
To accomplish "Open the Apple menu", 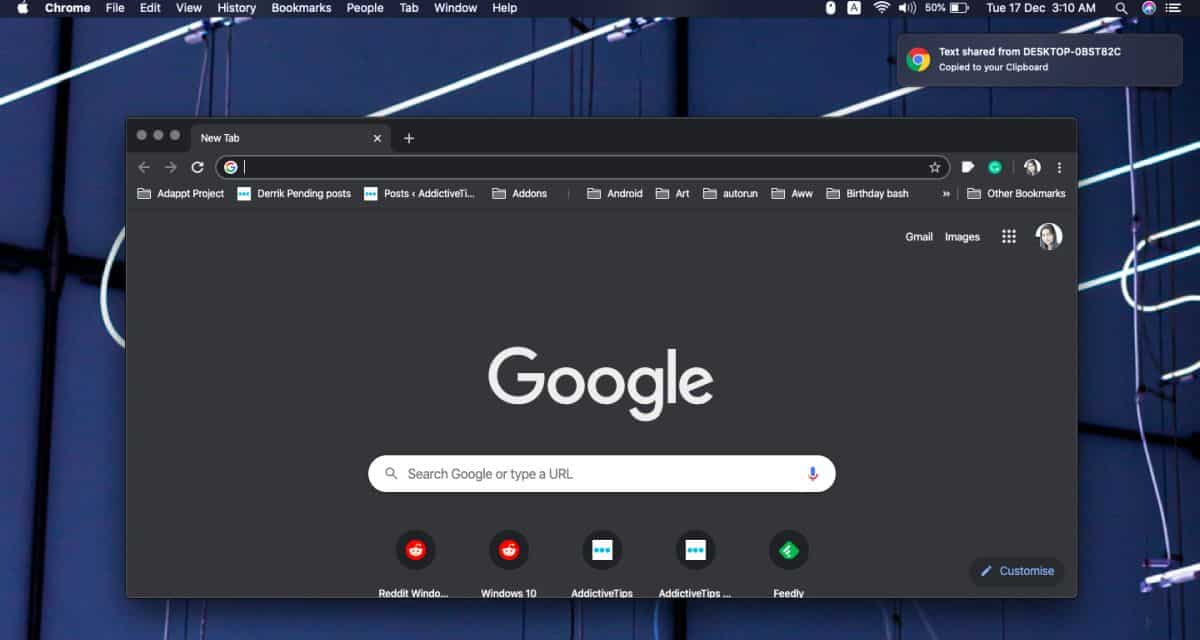I will [23, 8].
